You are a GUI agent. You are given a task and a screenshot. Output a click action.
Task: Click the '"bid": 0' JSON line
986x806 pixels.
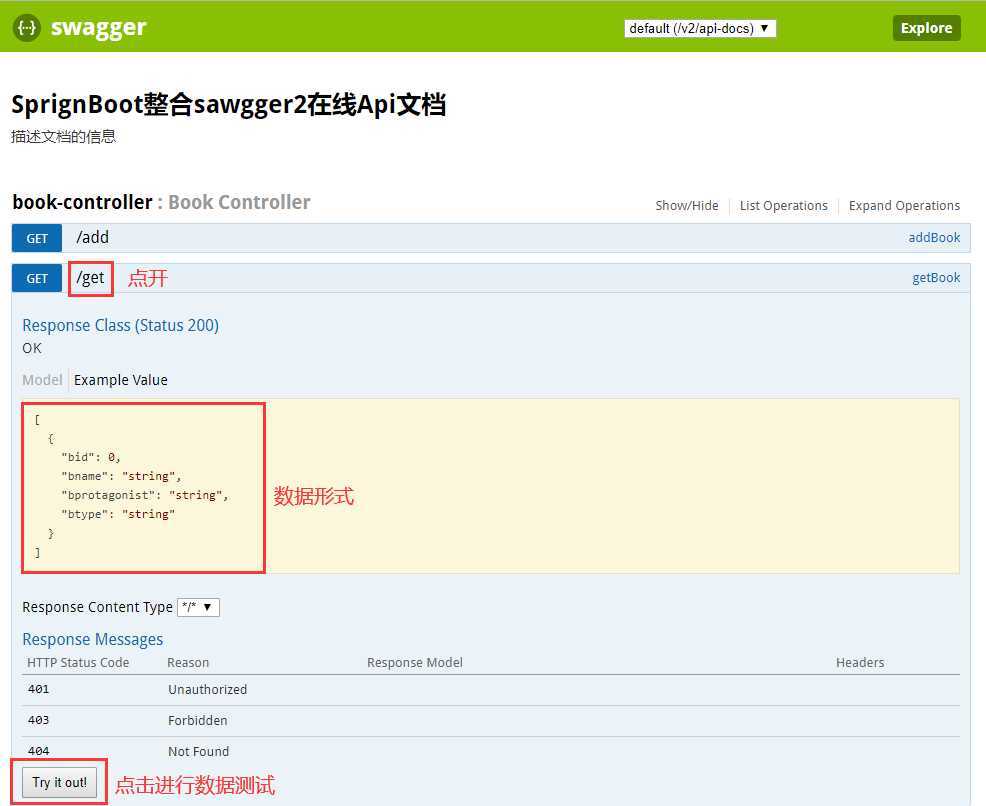pyautogui.click(x=91, y=457)
